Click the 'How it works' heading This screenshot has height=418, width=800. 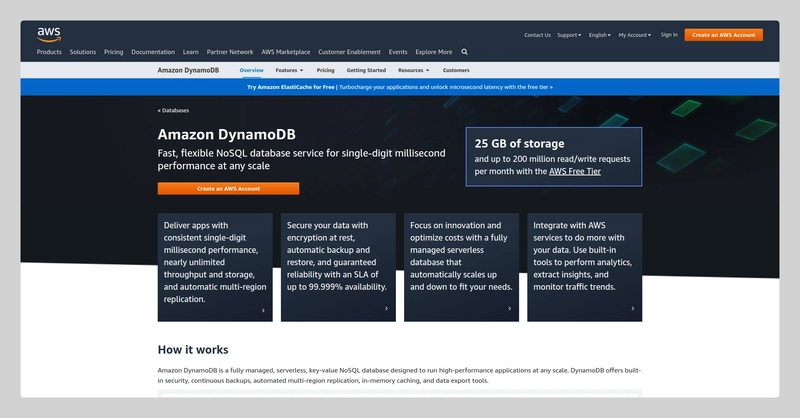pos(193,350)
